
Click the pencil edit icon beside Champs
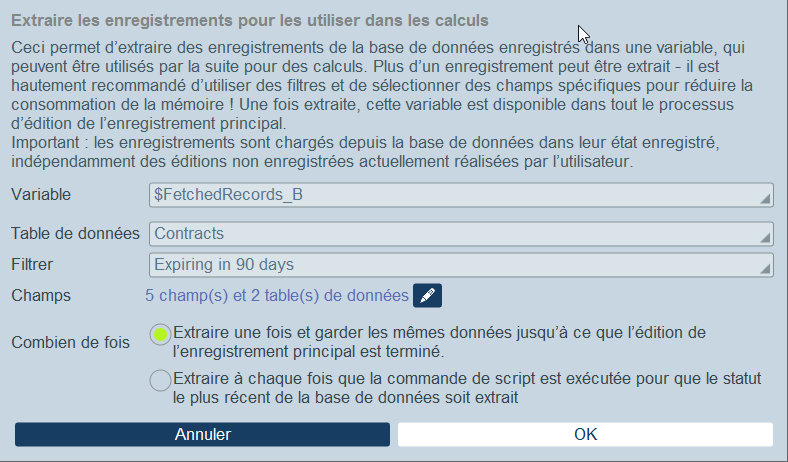[x=427, y=296]
